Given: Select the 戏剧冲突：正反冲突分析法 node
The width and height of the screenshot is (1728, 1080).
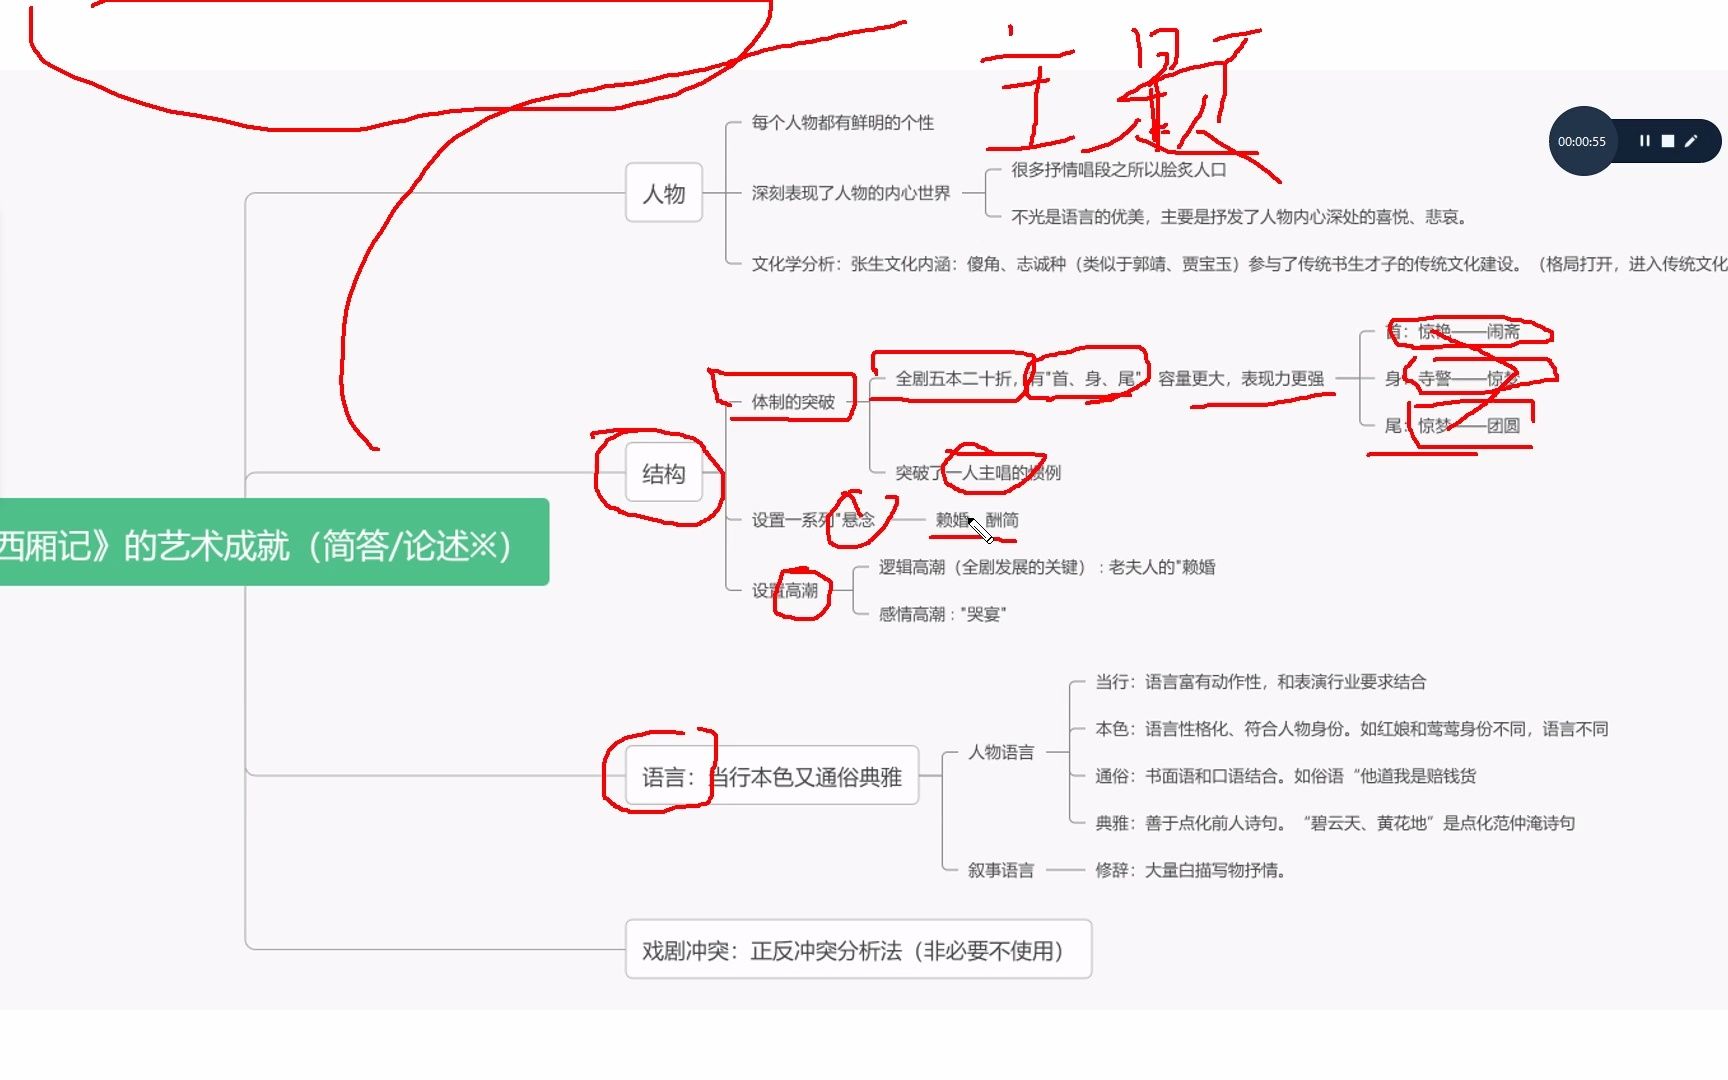Looking at the screenshot, I should [858, 950].
